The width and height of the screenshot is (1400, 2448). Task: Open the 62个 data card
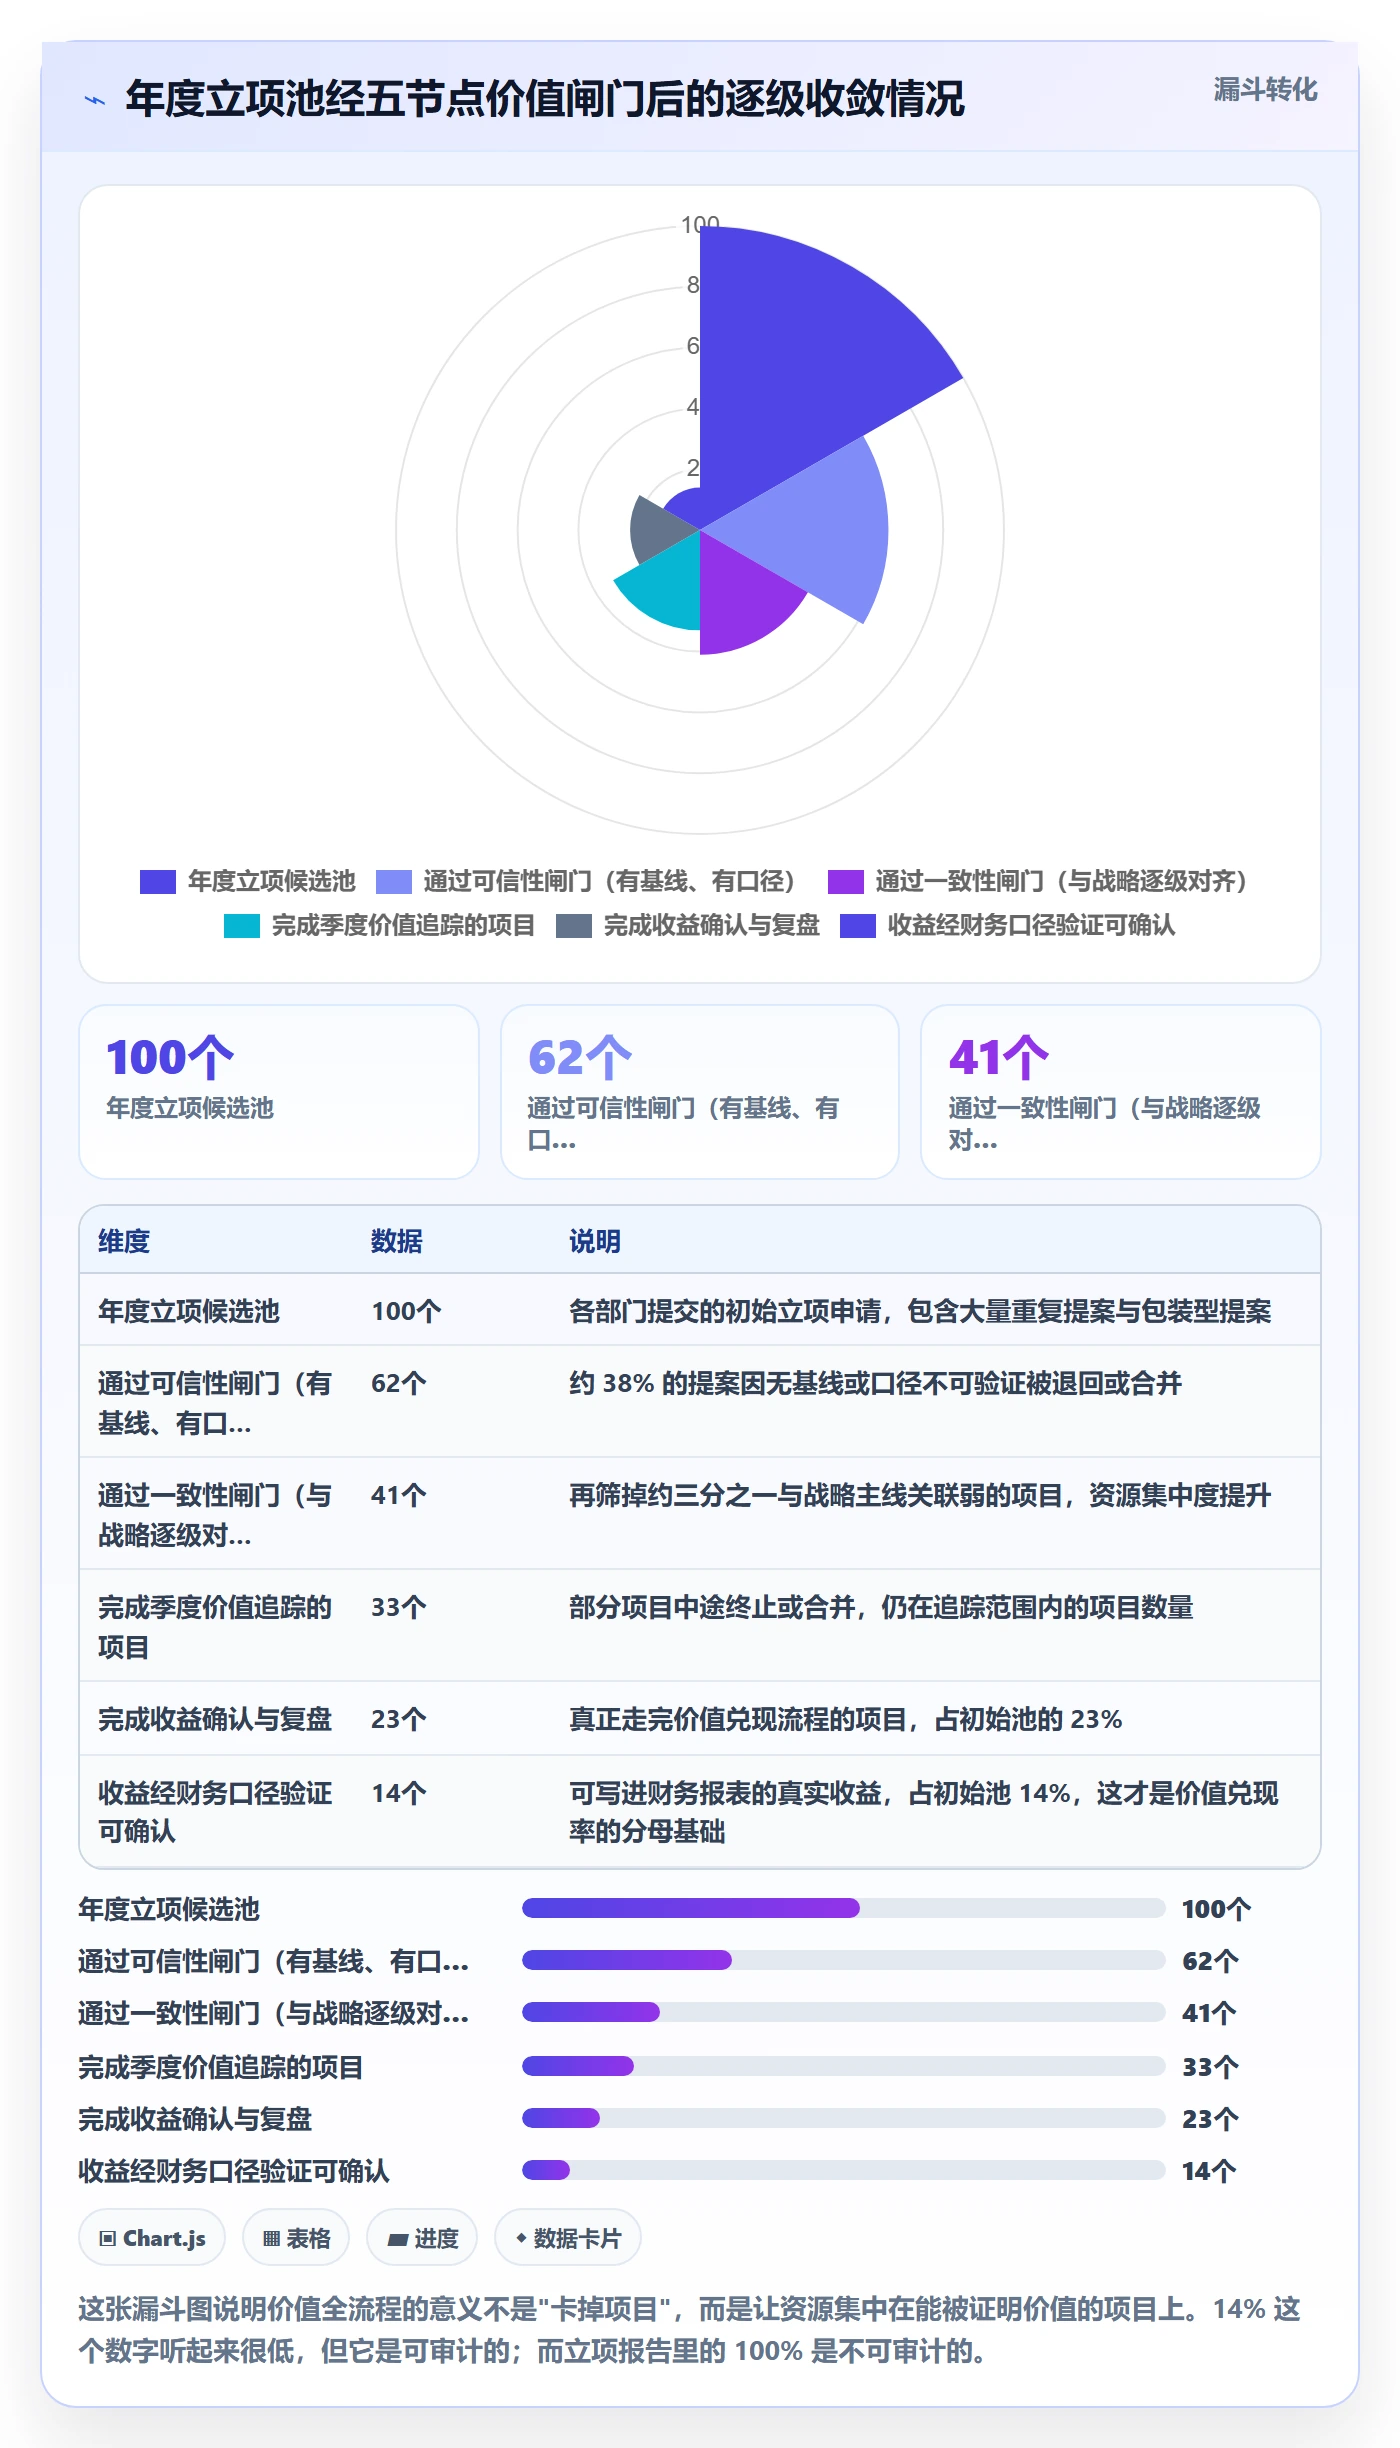coord(700,1092)
